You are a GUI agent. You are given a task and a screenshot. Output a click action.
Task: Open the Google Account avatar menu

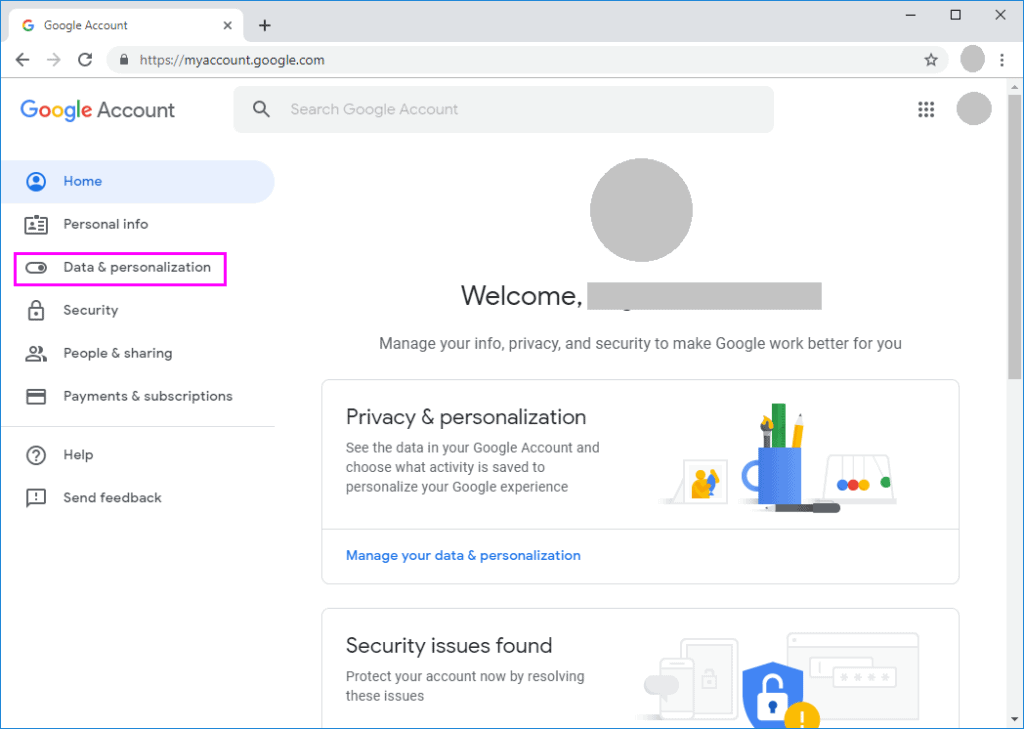coord(974,108)
